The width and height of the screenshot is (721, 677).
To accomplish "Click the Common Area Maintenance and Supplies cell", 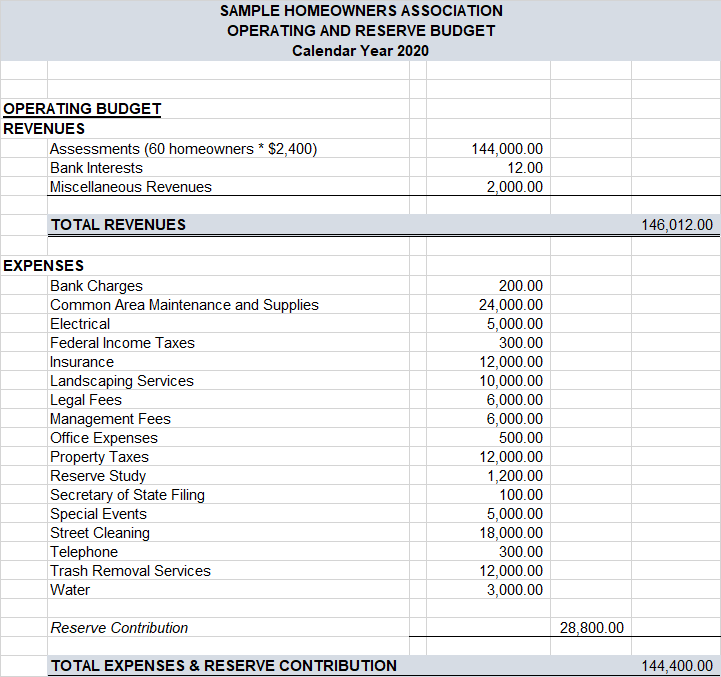I will click(x=184, y=305).
